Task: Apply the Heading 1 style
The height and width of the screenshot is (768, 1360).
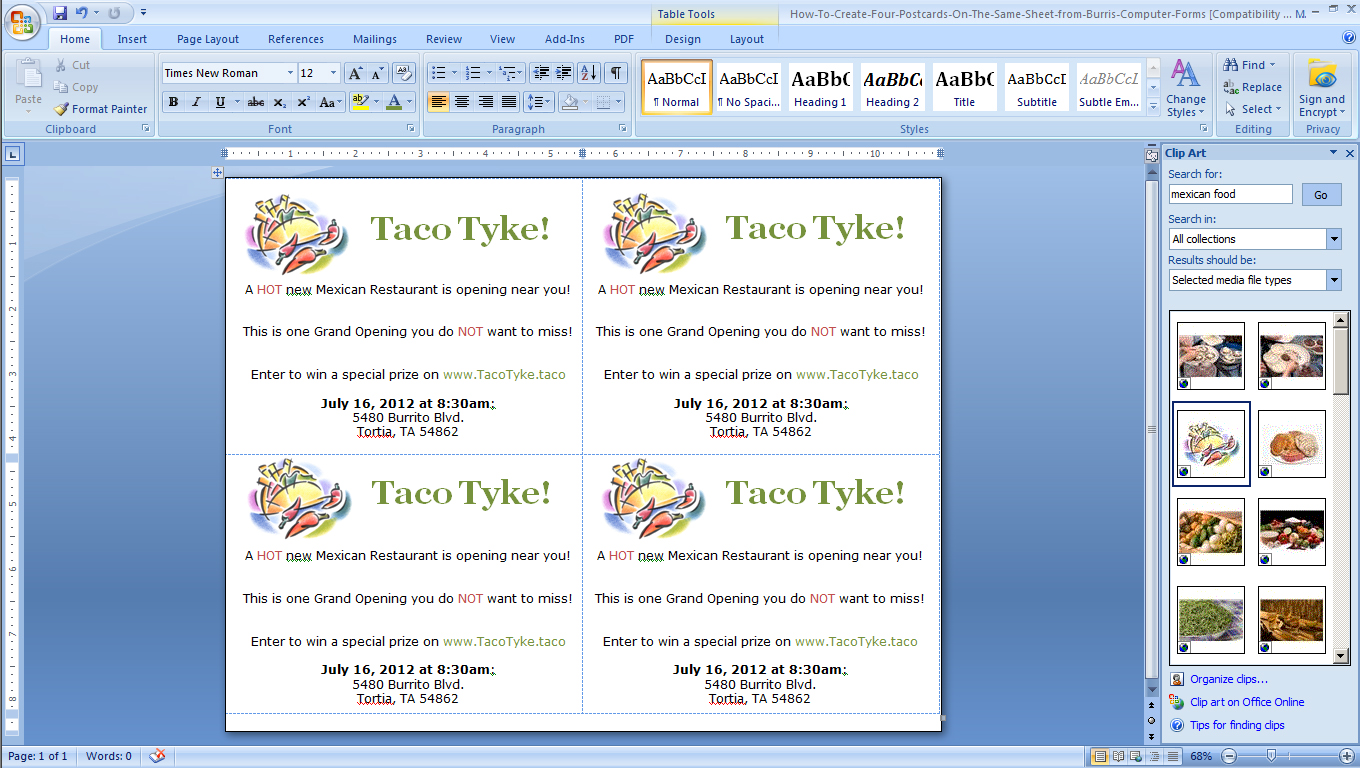Action: coord(820,87)
